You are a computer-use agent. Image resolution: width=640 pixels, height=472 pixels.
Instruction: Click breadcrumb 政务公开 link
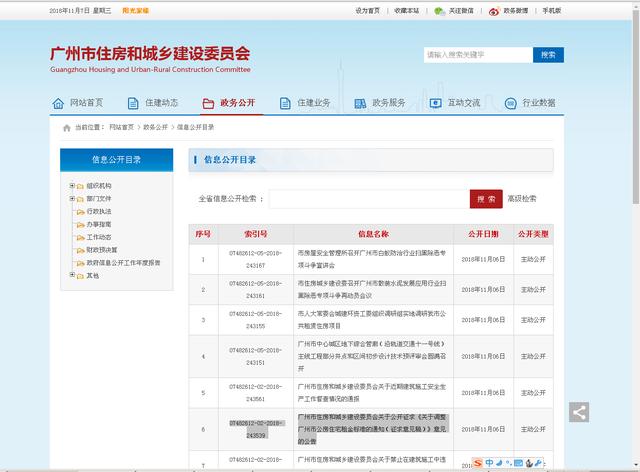(156, 127)
